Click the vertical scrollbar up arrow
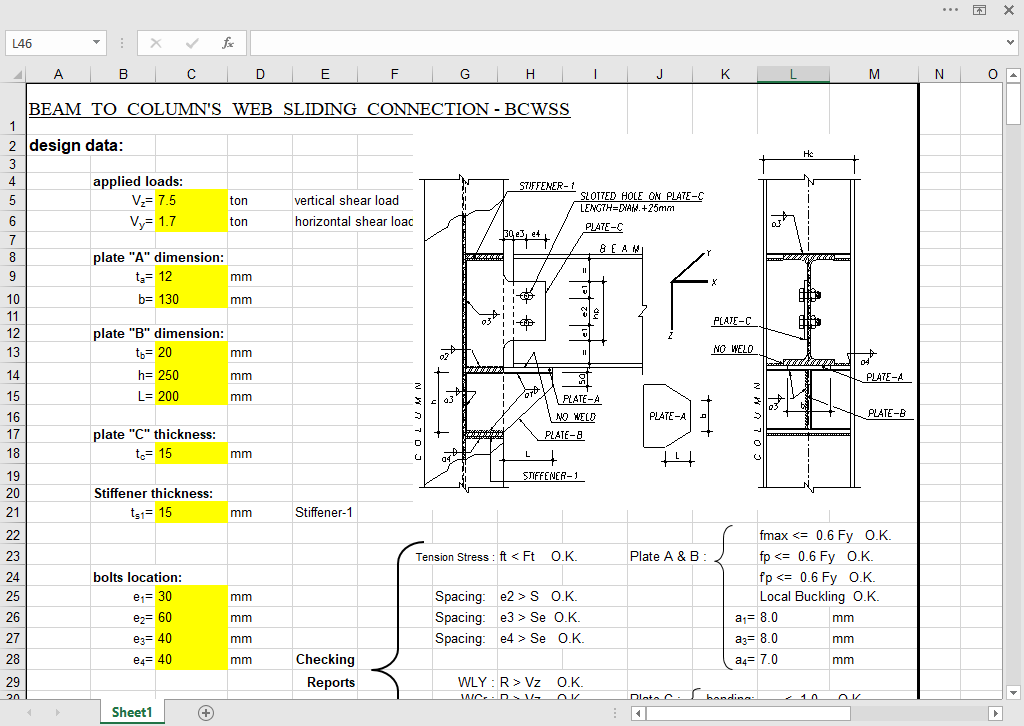The width and height of the screenshot is (1024, 726). [x=1013, y=75]
